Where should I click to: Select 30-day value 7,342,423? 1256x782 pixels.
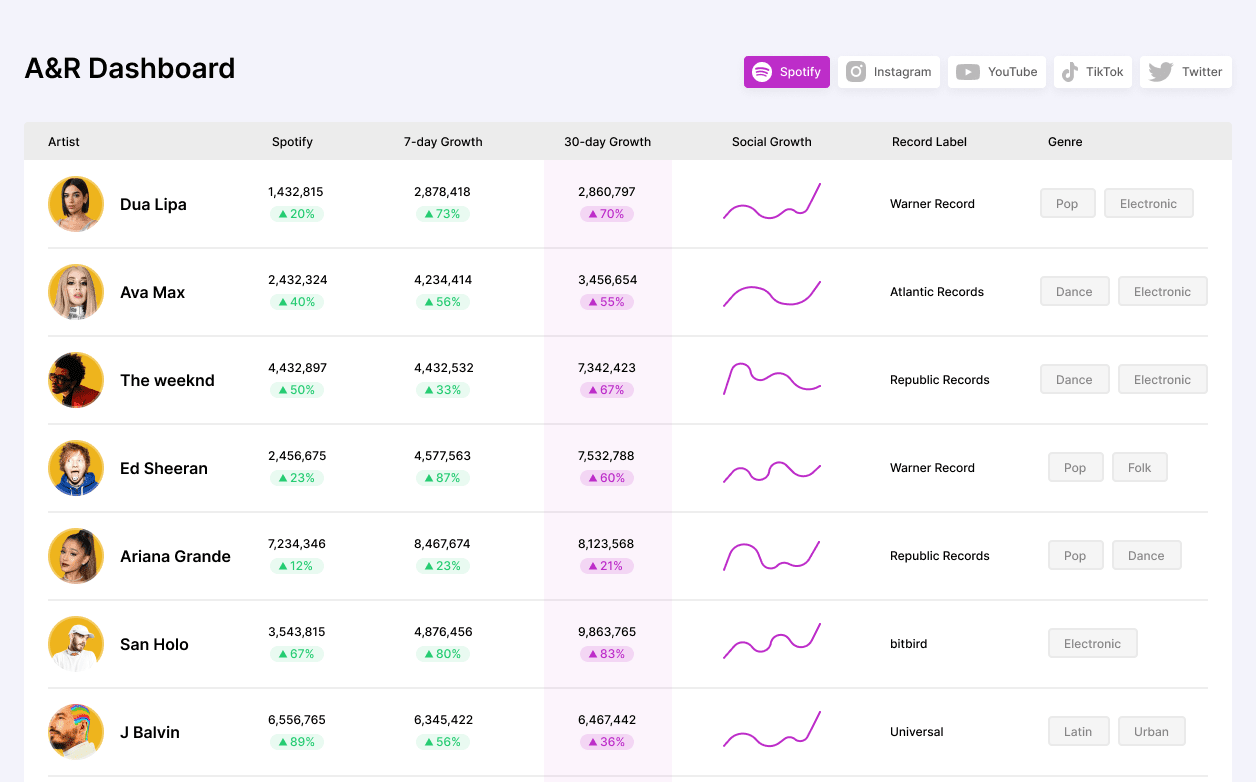pyautogui.click(x=607, y=368)
